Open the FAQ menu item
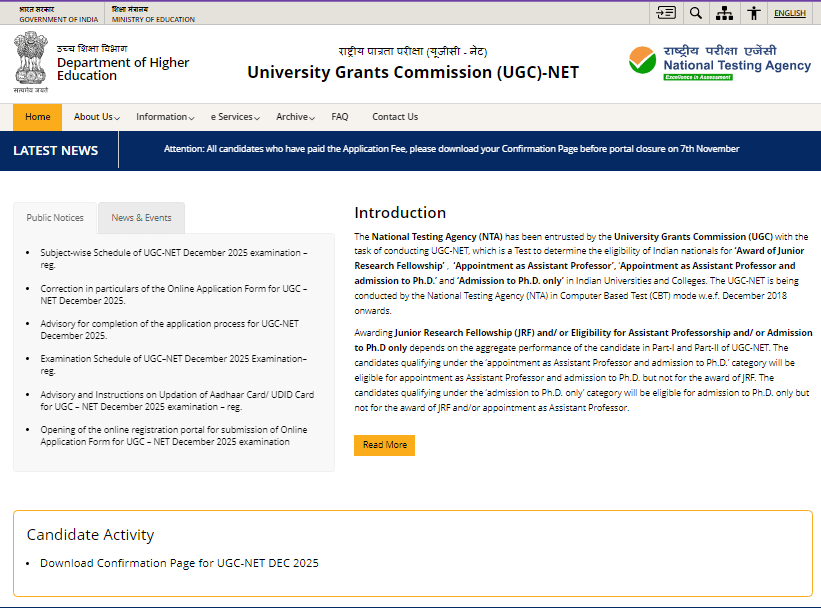821x608 pixels. point(340,117)
